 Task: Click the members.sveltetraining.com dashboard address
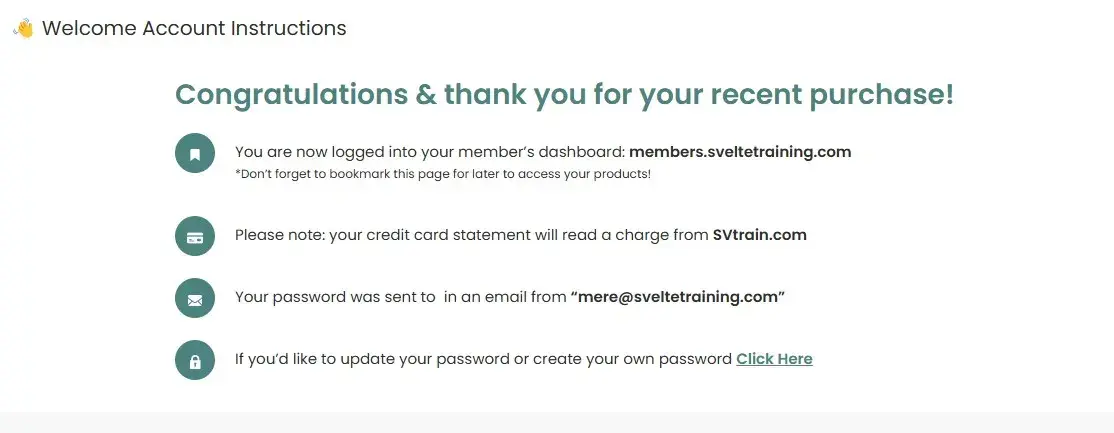(740, 152)
